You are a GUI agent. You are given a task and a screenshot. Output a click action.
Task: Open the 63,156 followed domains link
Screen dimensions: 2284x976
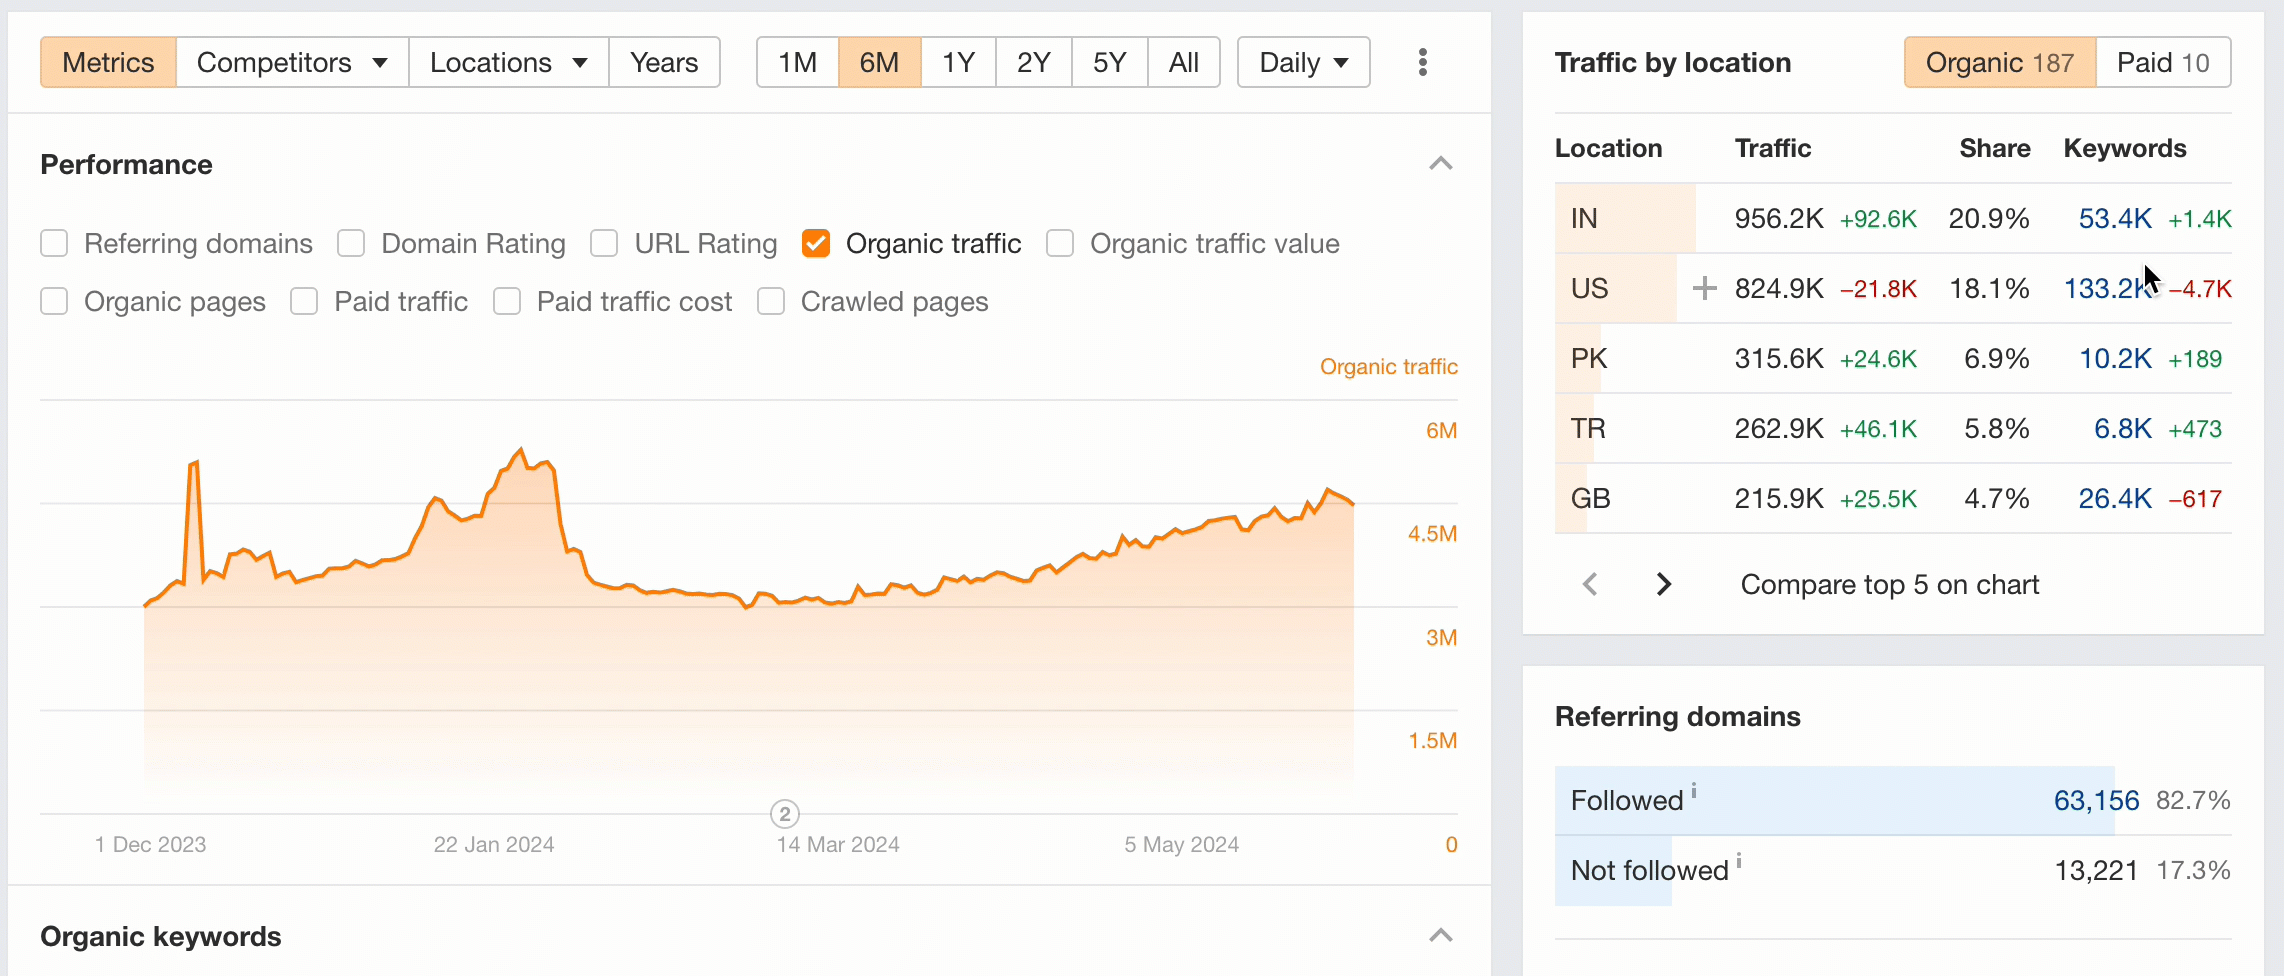click(x=2096, y=800)
